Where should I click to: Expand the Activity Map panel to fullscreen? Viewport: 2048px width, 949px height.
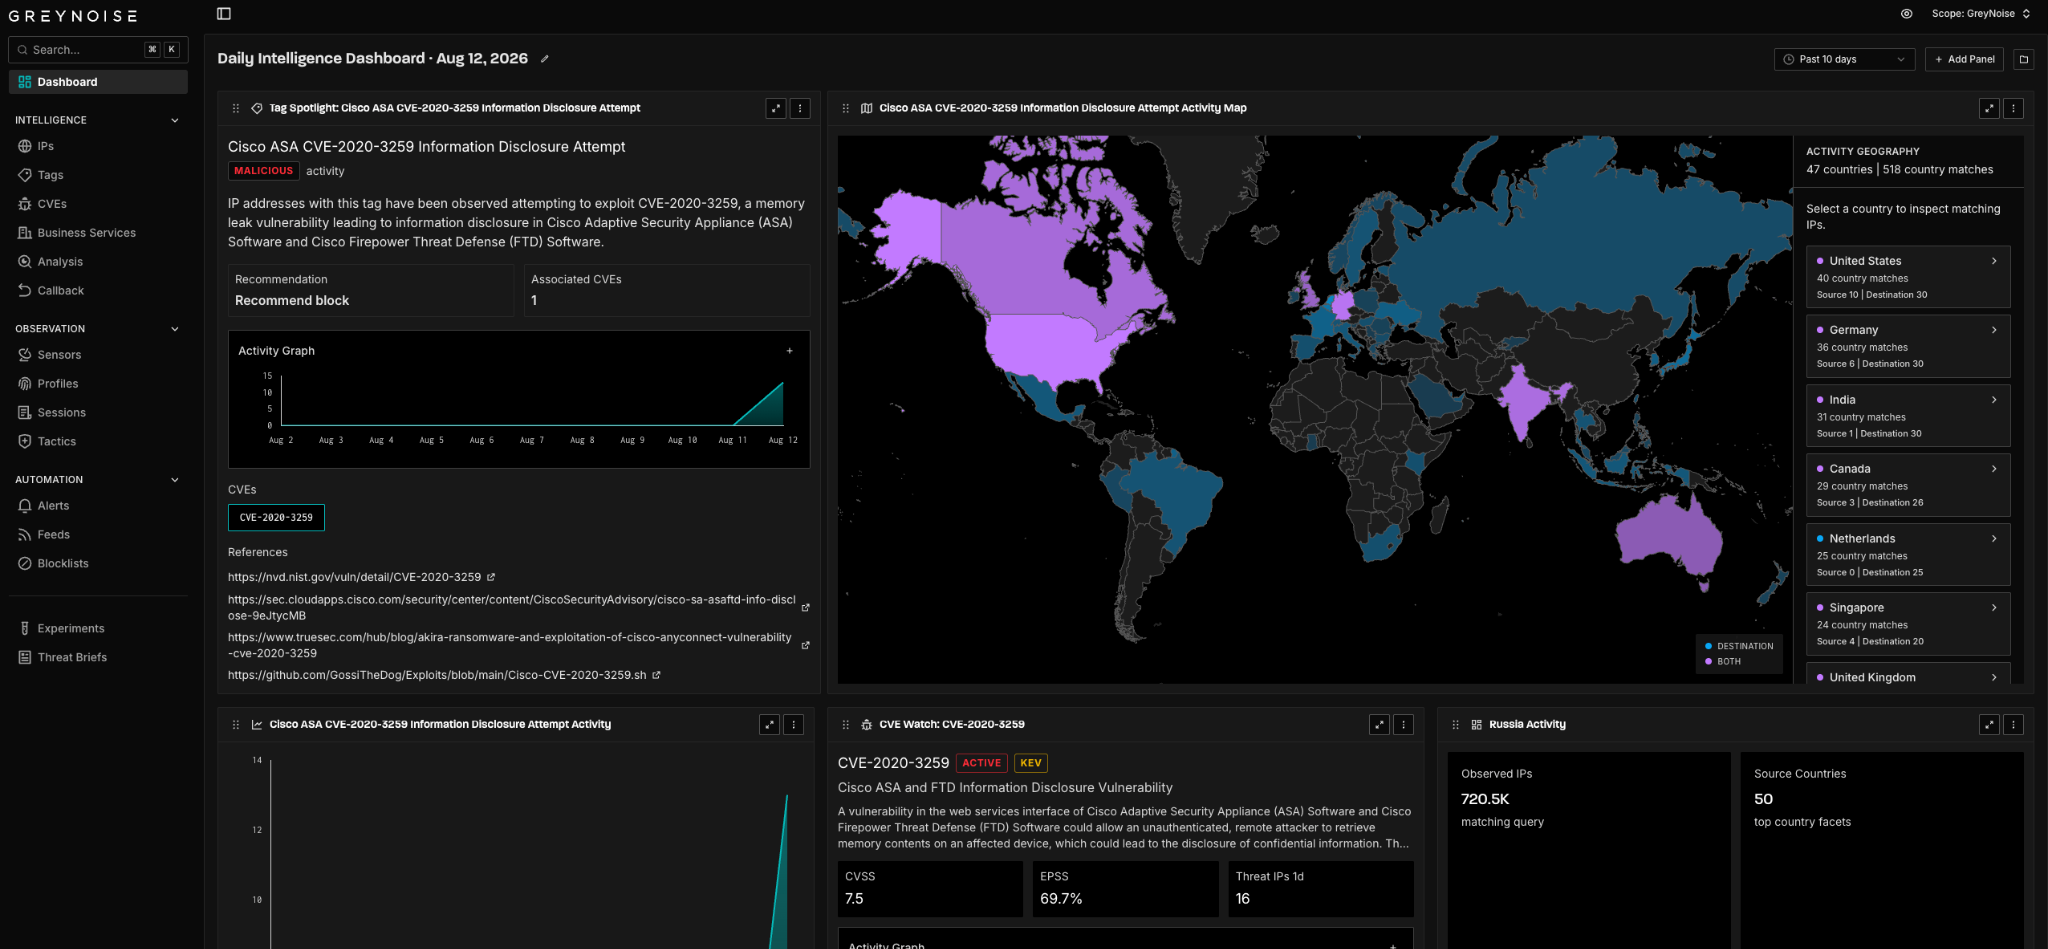(x=1989, y=108)
